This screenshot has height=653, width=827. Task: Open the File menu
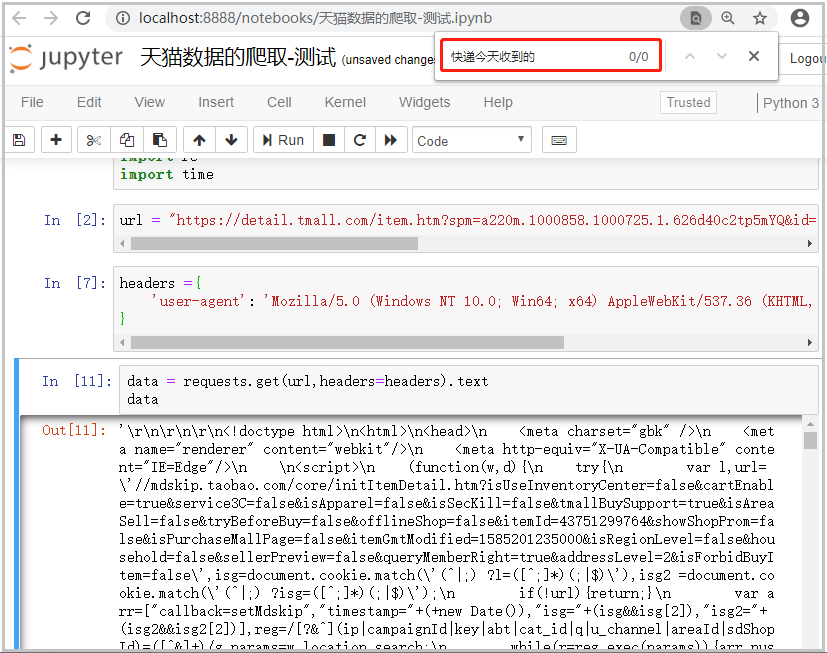coord(32,102)
